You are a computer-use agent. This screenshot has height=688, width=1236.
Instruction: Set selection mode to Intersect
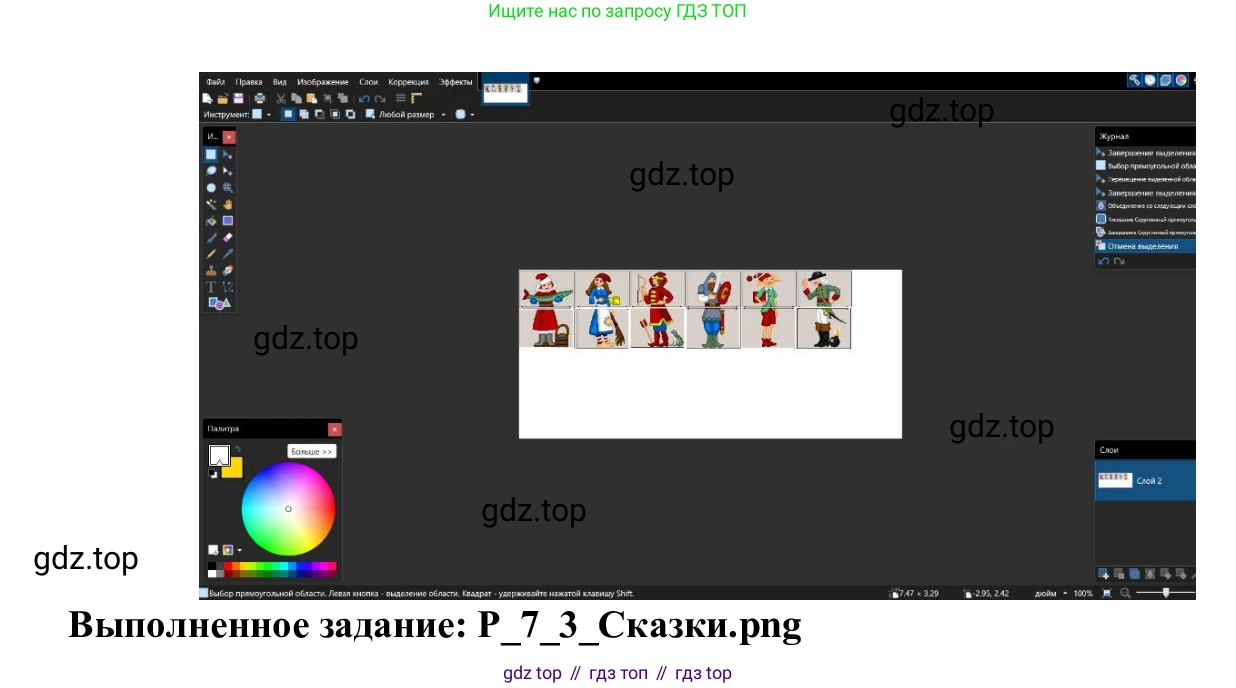pyautogui.click(x=335, y=114)
